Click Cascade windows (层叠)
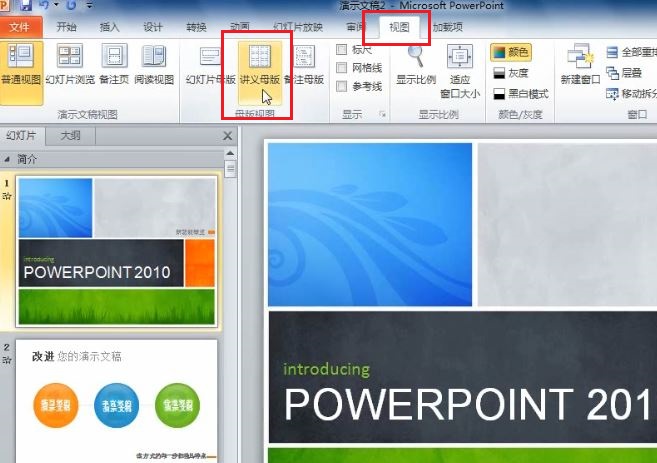657x463 pixels. tap(624, 73)
